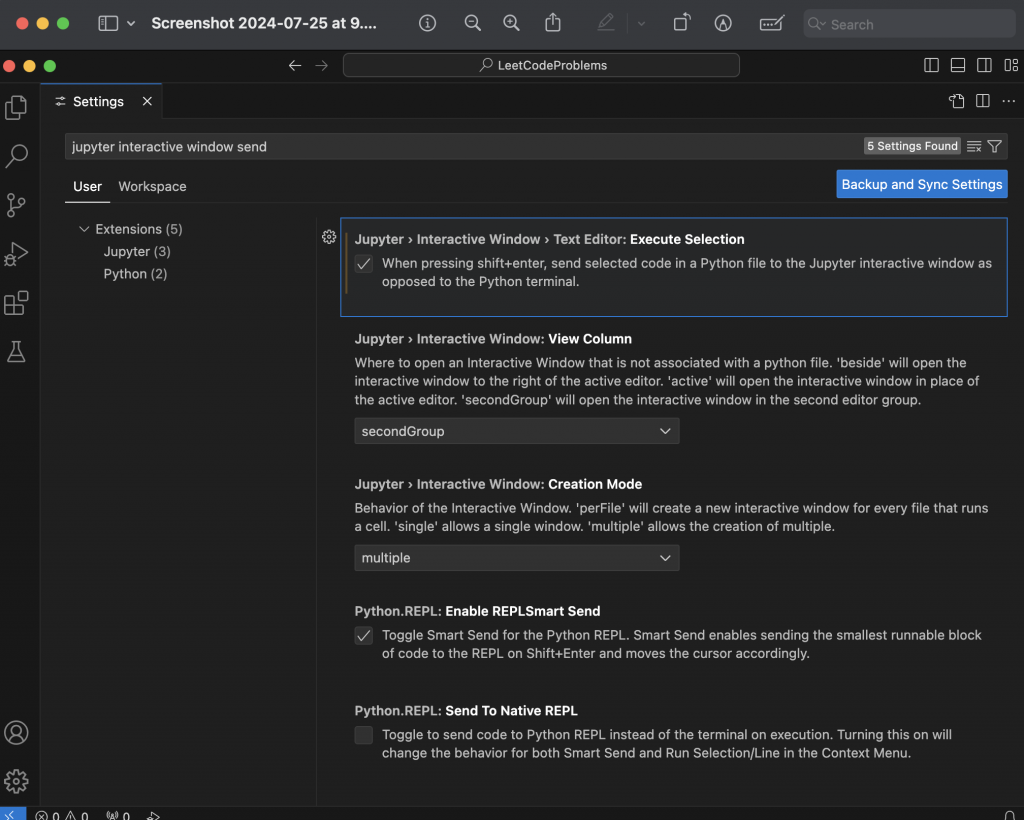Screen dimensions: 1024x820
Task: Click errors and warnings status indicator
Action: click(x=62, y=815)
